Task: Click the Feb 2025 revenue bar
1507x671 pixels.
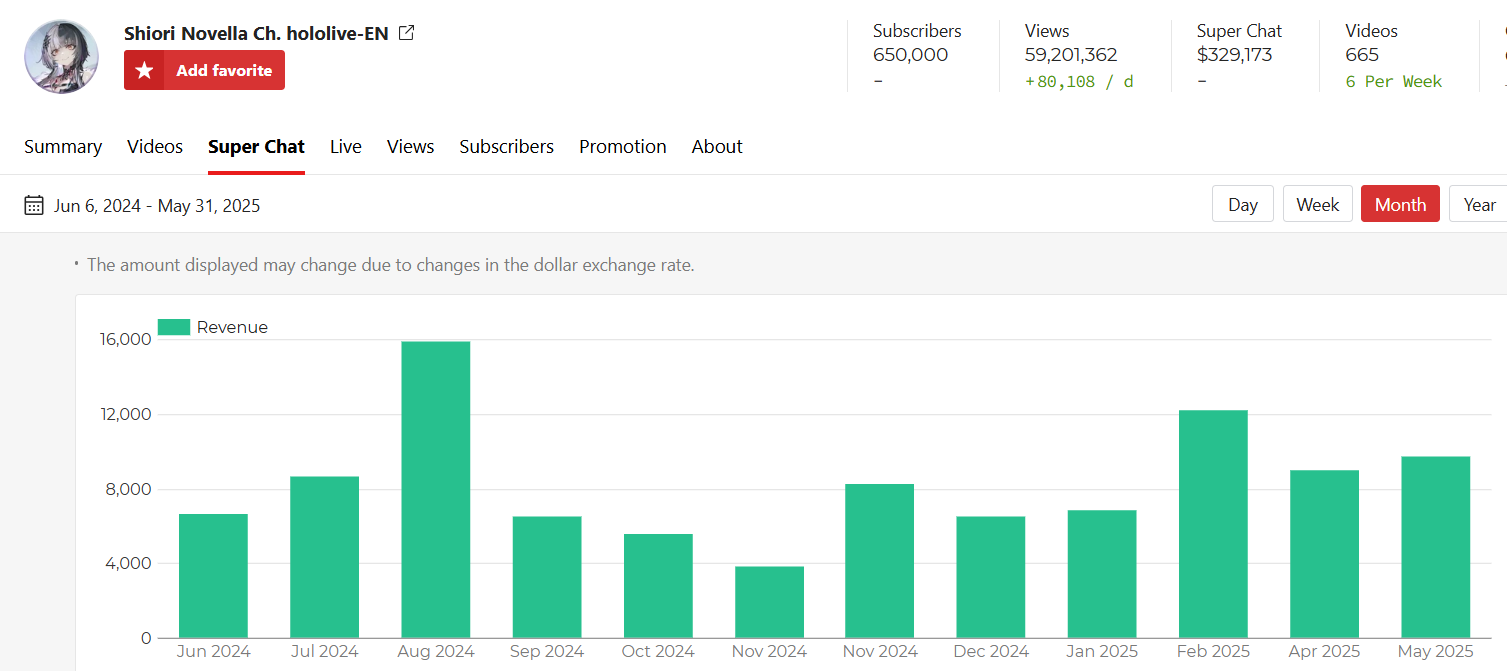Action: click(x=1213, y=524)
